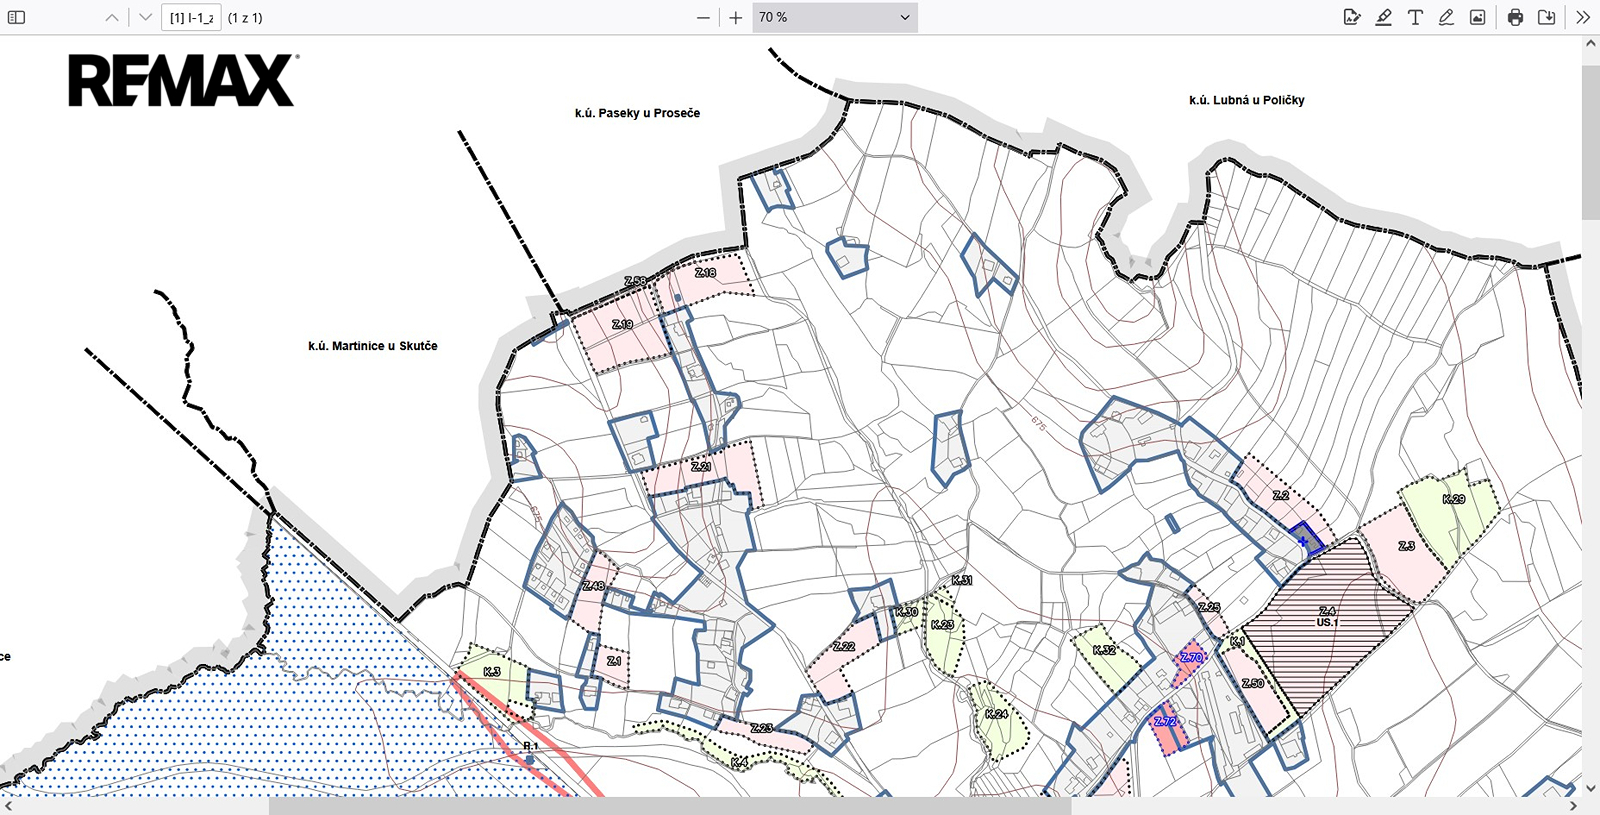Screen dimensions: 1600x815
Task: Select the add image tool
Action: click(x=1477, y=17)
